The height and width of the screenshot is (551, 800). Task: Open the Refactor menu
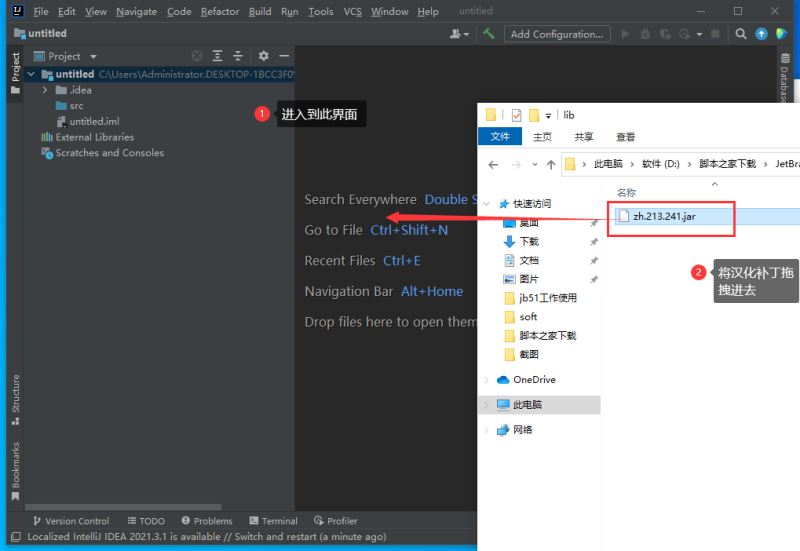(x=220, y=11)
